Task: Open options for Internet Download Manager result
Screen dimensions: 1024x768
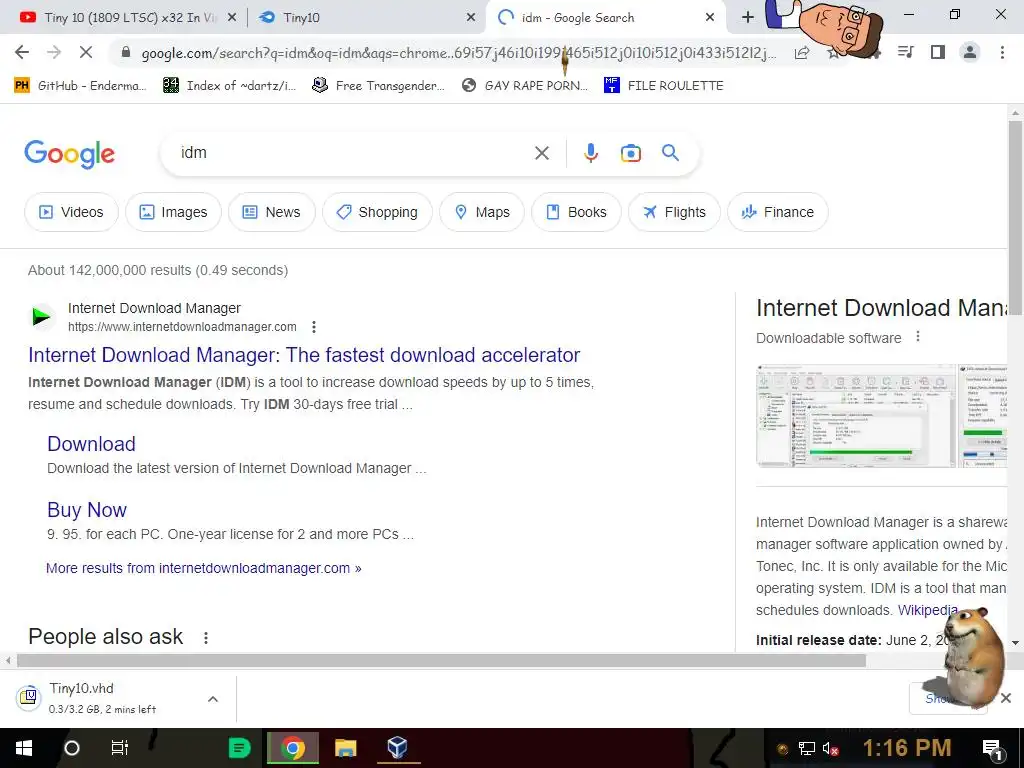Action: [x=314, y=327]
